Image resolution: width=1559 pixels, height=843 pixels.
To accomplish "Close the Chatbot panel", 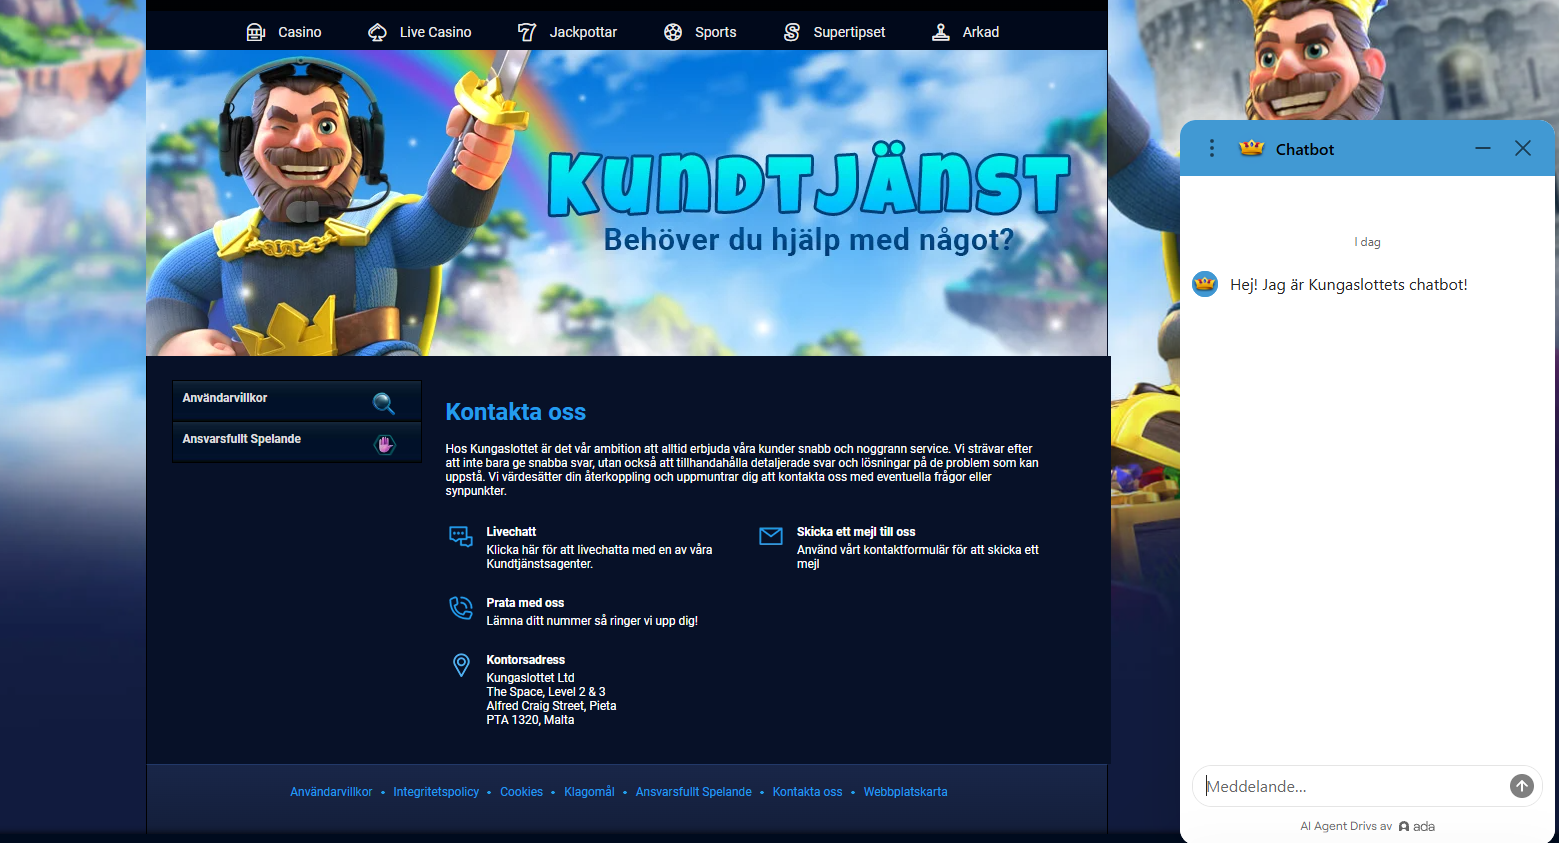I will [1523, 148].
